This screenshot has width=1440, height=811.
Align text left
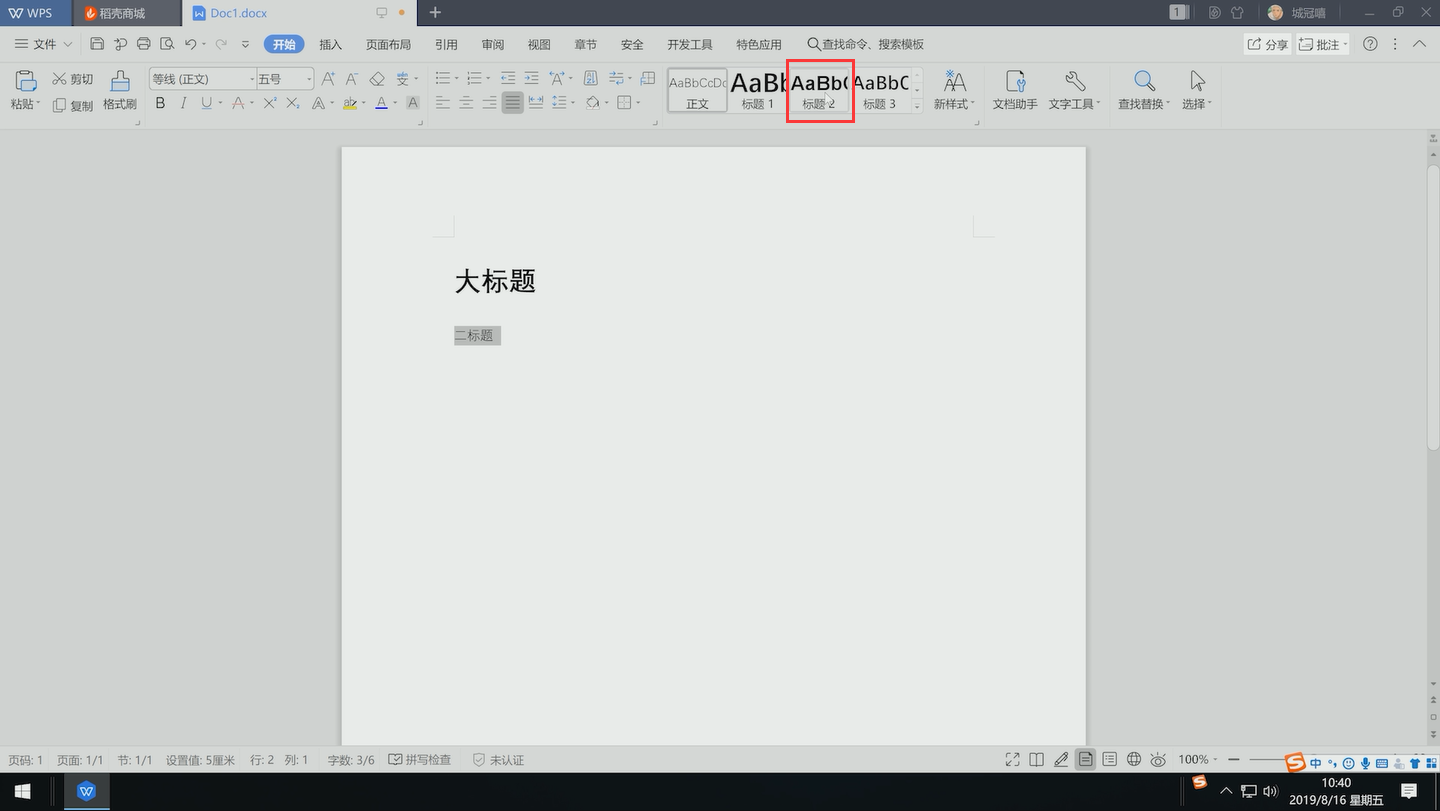(x=443, y=103)
